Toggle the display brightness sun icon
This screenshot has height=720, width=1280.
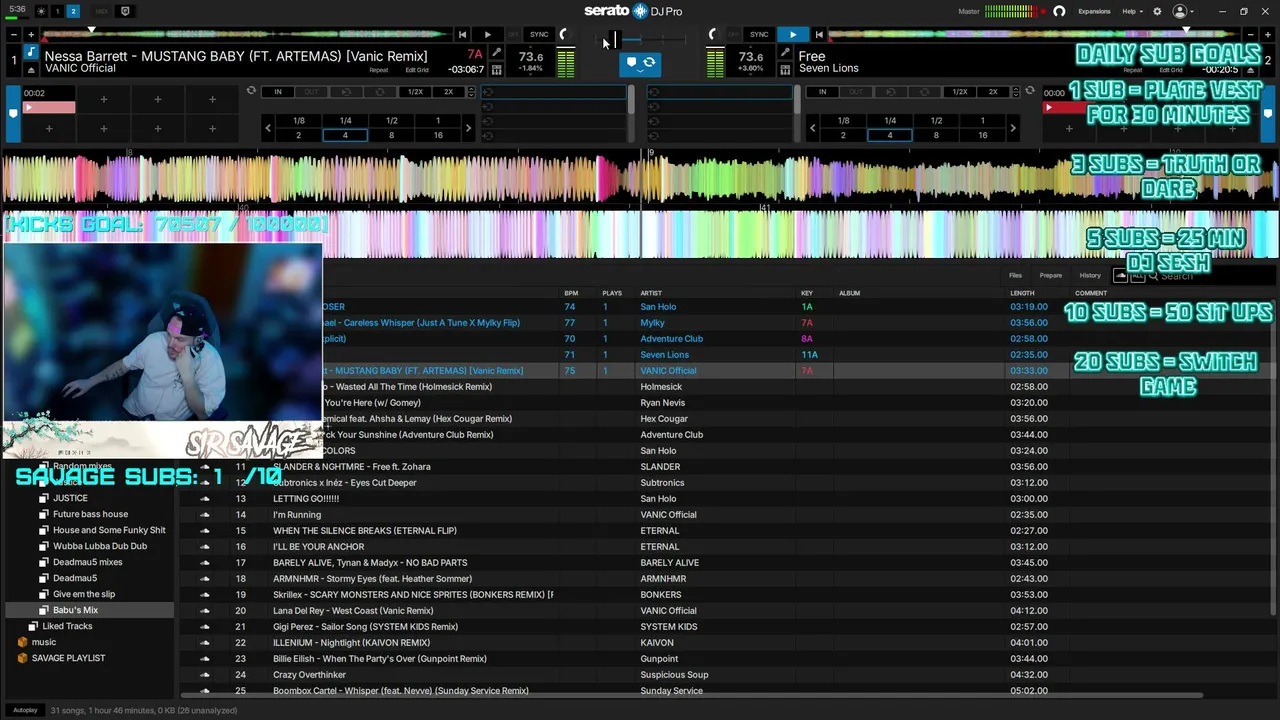tap(41, 11)
